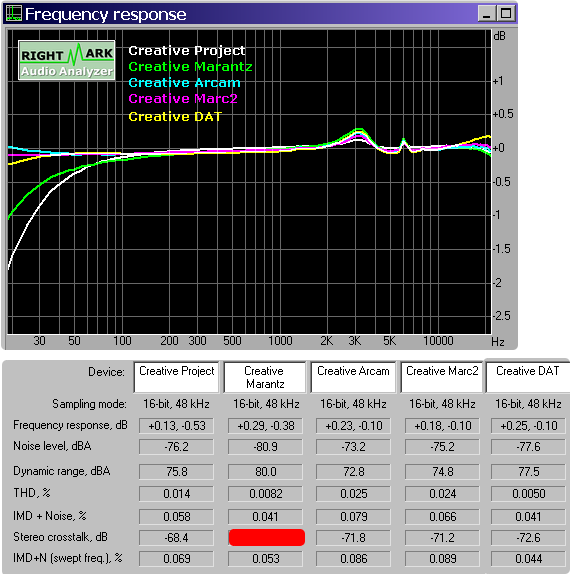The image size is (572, 574).
Task: Click the Creative DAT legend label
Action: point(175,116)
